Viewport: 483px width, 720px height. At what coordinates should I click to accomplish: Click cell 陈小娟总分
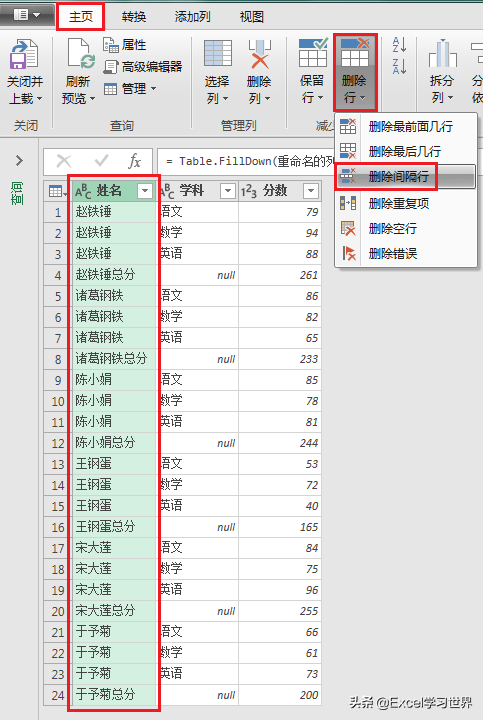[115, 443]
